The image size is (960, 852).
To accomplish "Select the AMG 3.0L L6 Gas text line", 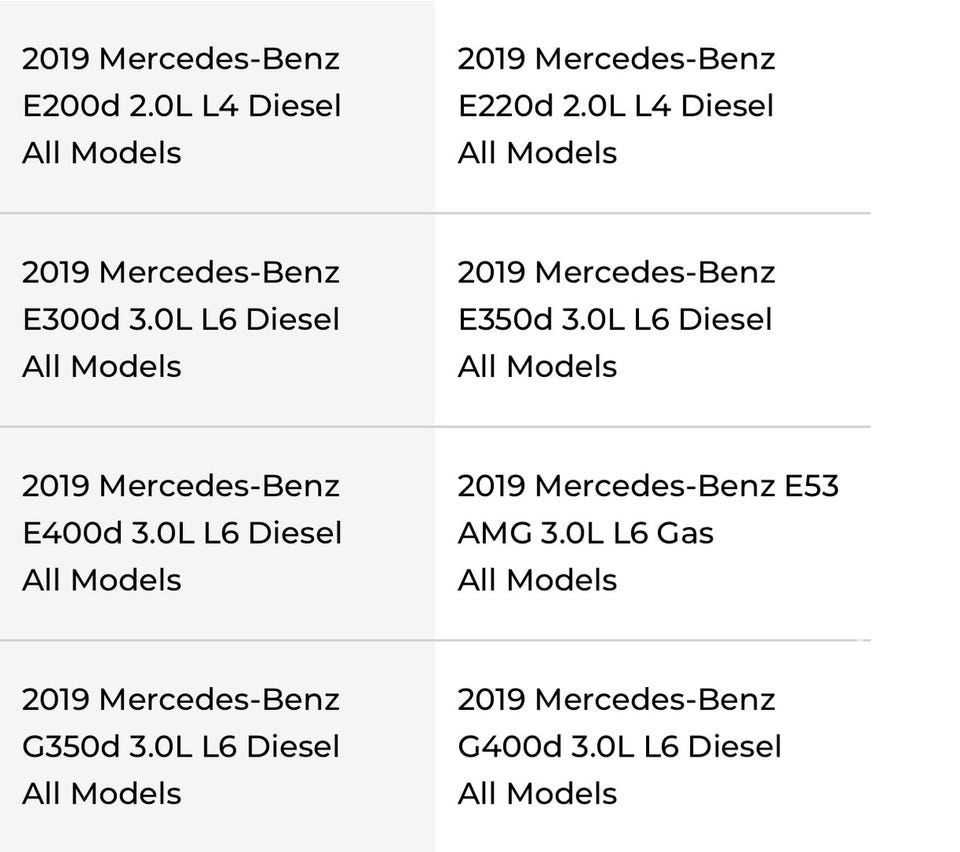I will (586, 533).
